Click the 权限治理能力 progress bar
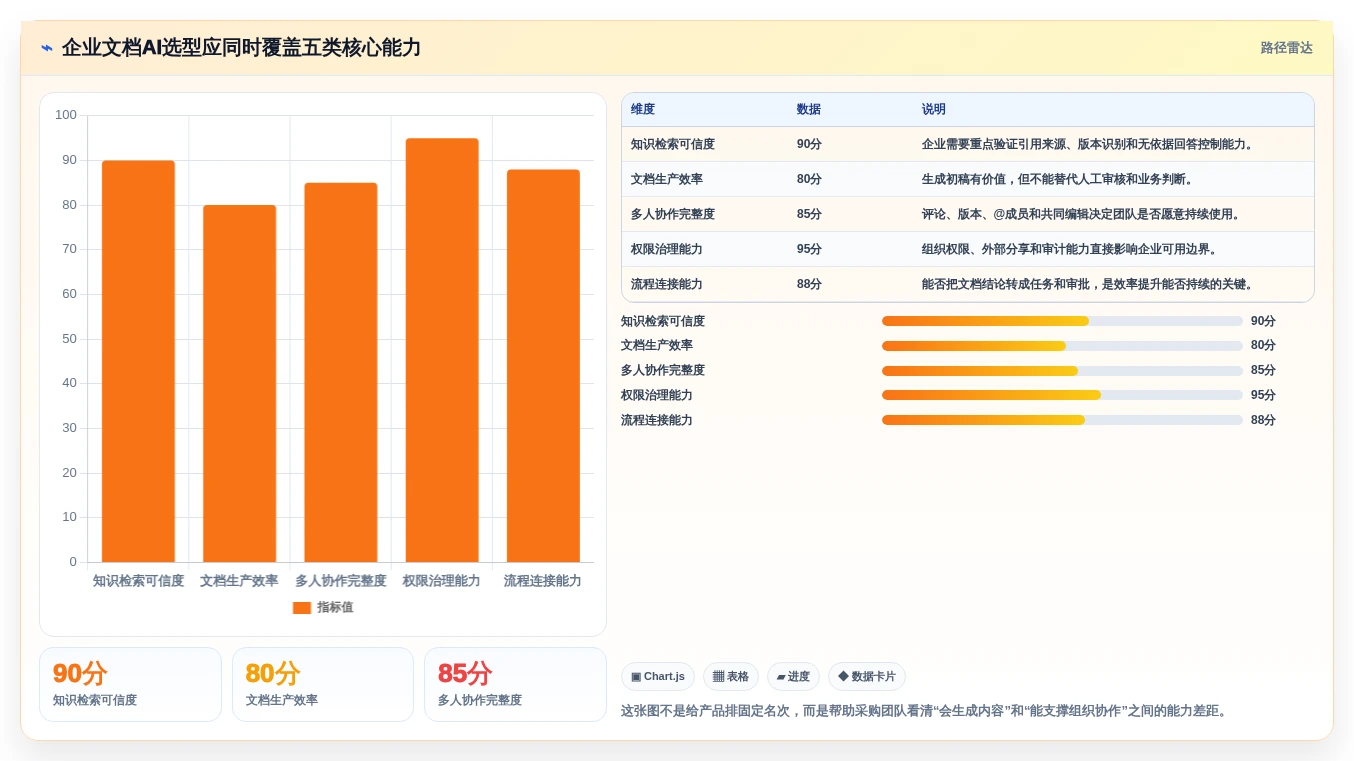The height and width of the screenshot is (761, 1354). pos(1062,395)
